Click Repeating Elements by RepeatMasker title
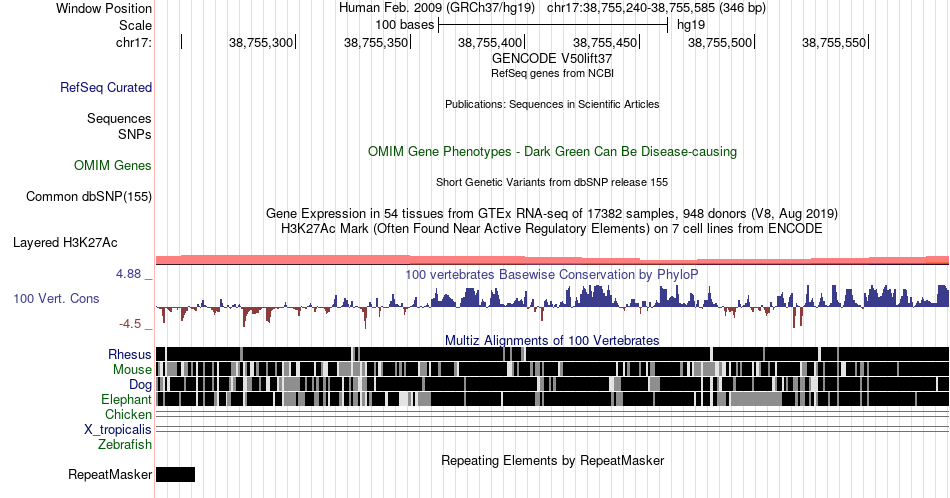Image resolution: width=950 pixels, height=498 pixels. coord(552,460)
